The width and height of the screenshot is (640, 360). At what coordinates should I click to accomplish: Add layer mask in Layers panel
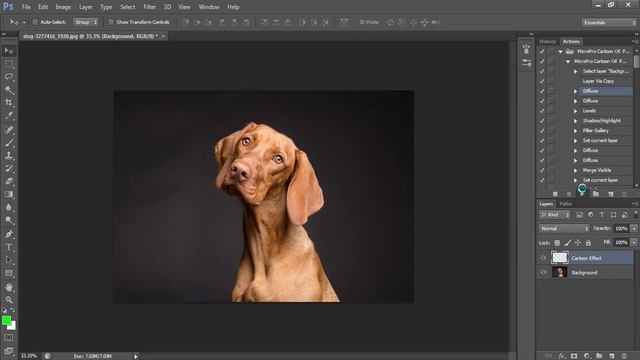(x=574, y=356)
